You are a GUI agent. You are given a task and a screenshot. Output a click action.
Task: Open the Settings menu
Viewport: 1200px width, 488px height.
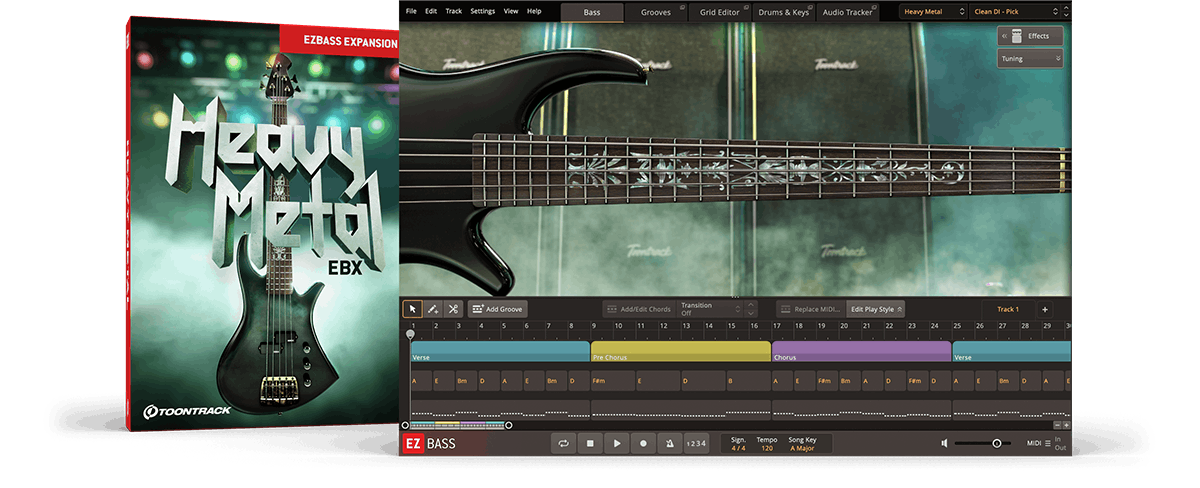482,11
